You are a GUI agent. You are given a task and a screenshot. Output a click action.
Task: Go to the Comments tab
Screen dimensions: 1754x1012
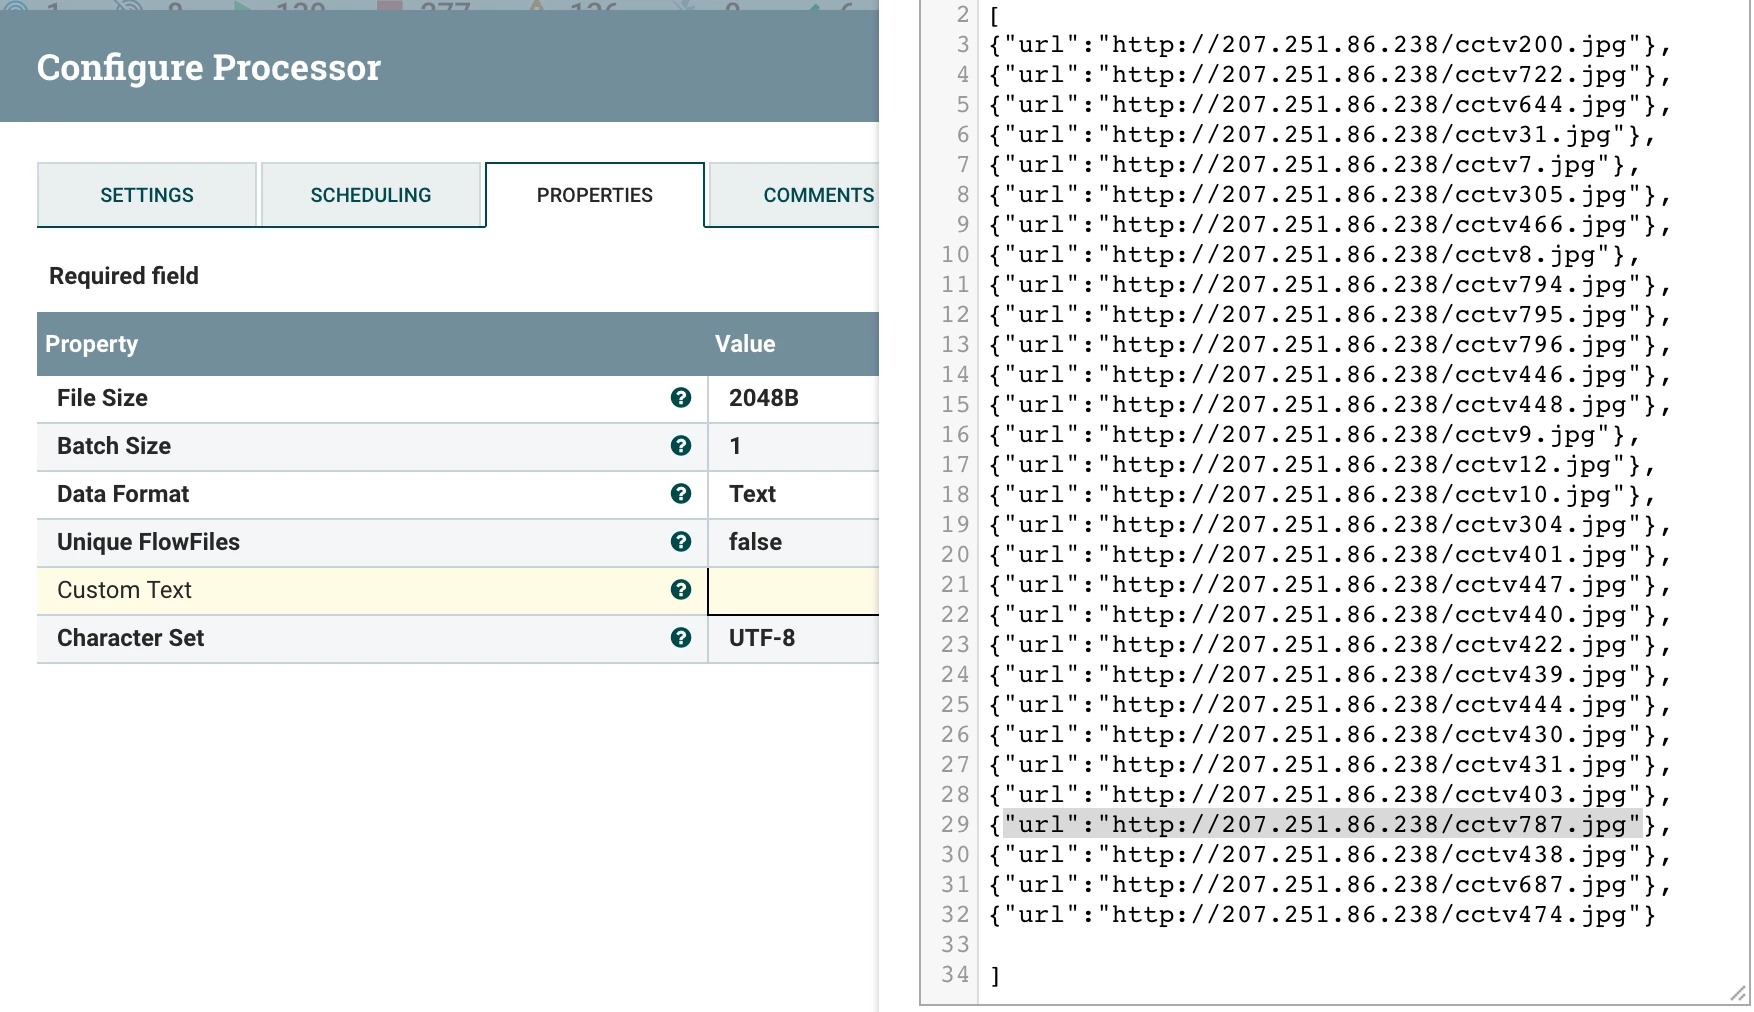(794, 195)
